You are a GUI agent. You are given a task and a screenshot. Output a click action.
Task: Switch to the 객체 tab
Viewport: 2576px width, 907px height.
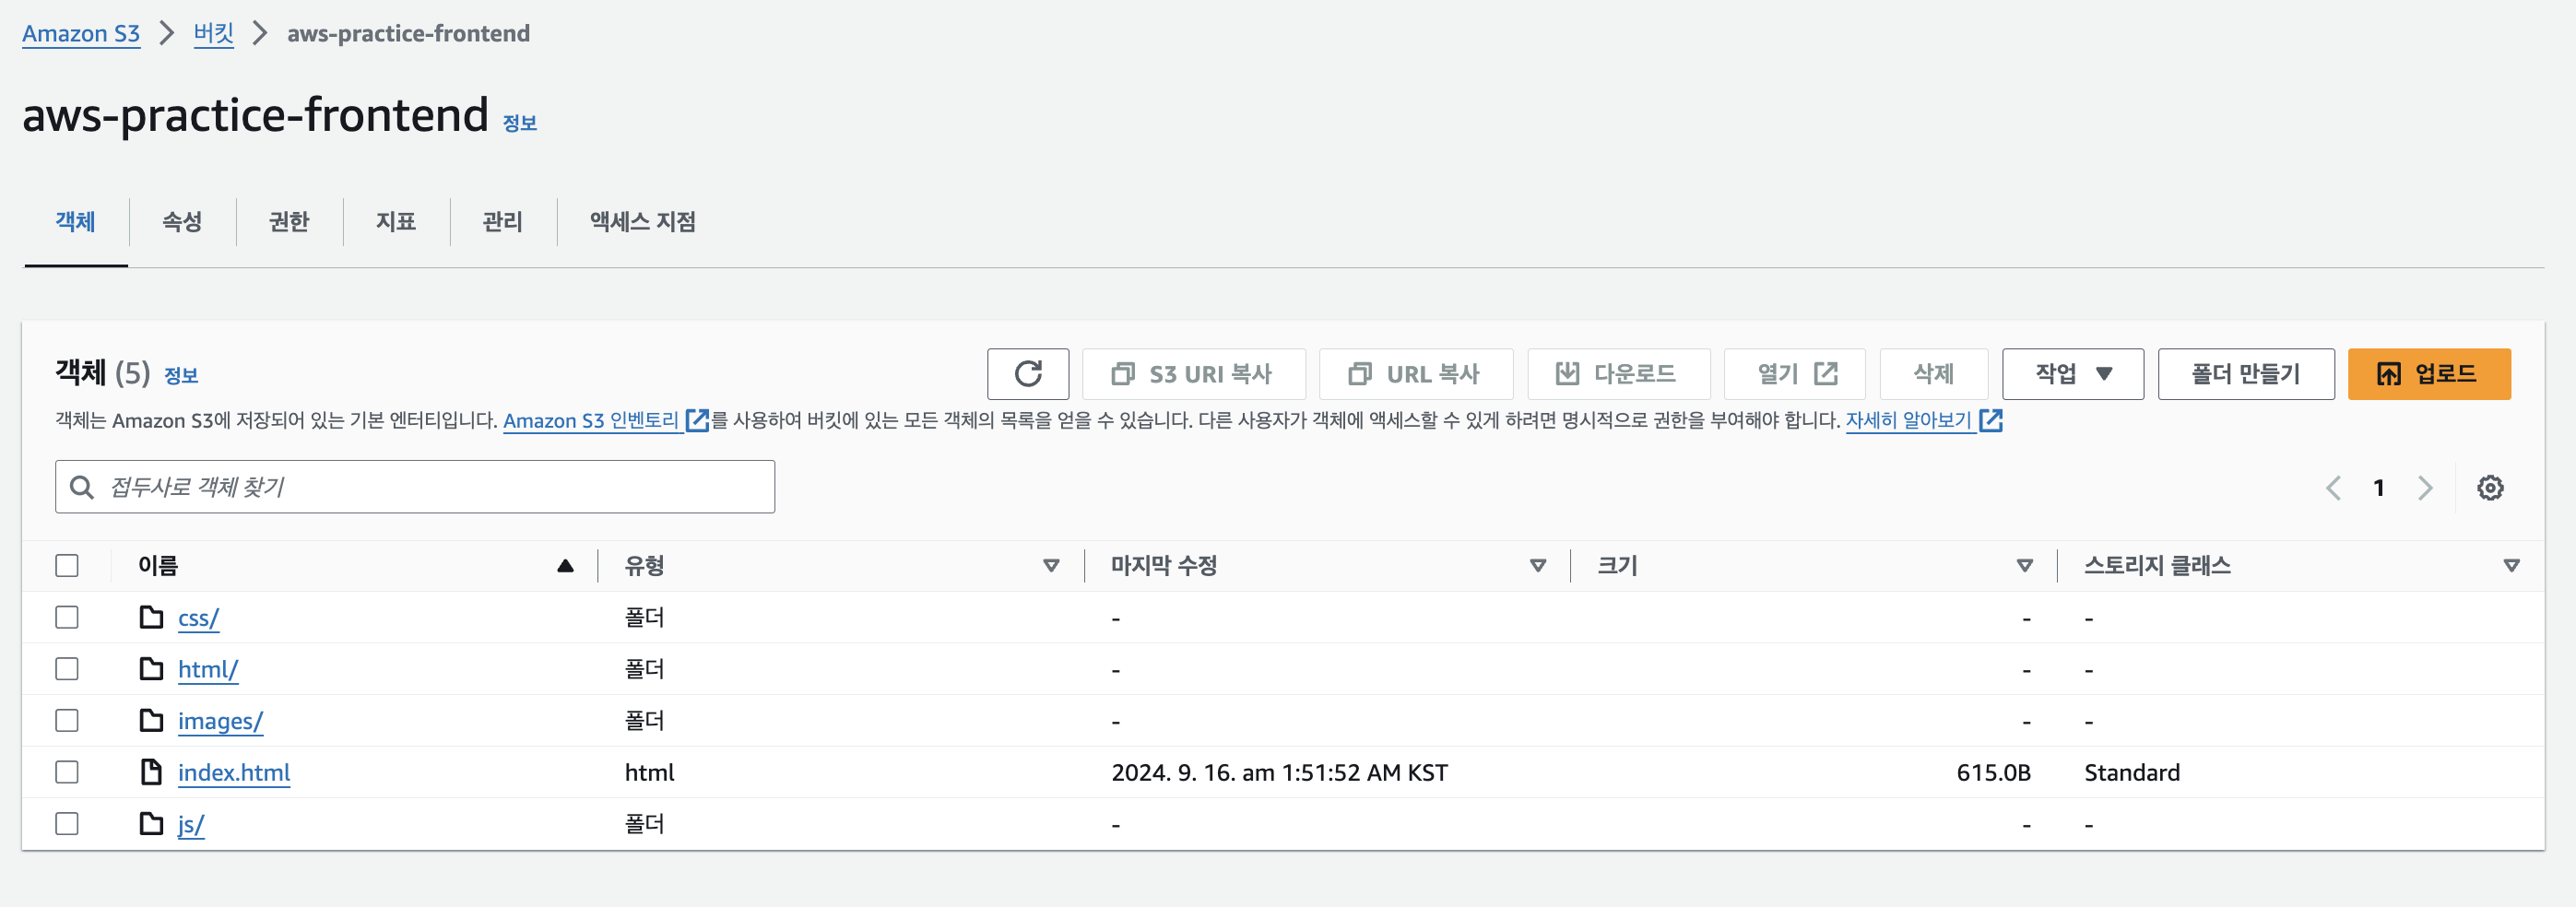click(75, 222)
